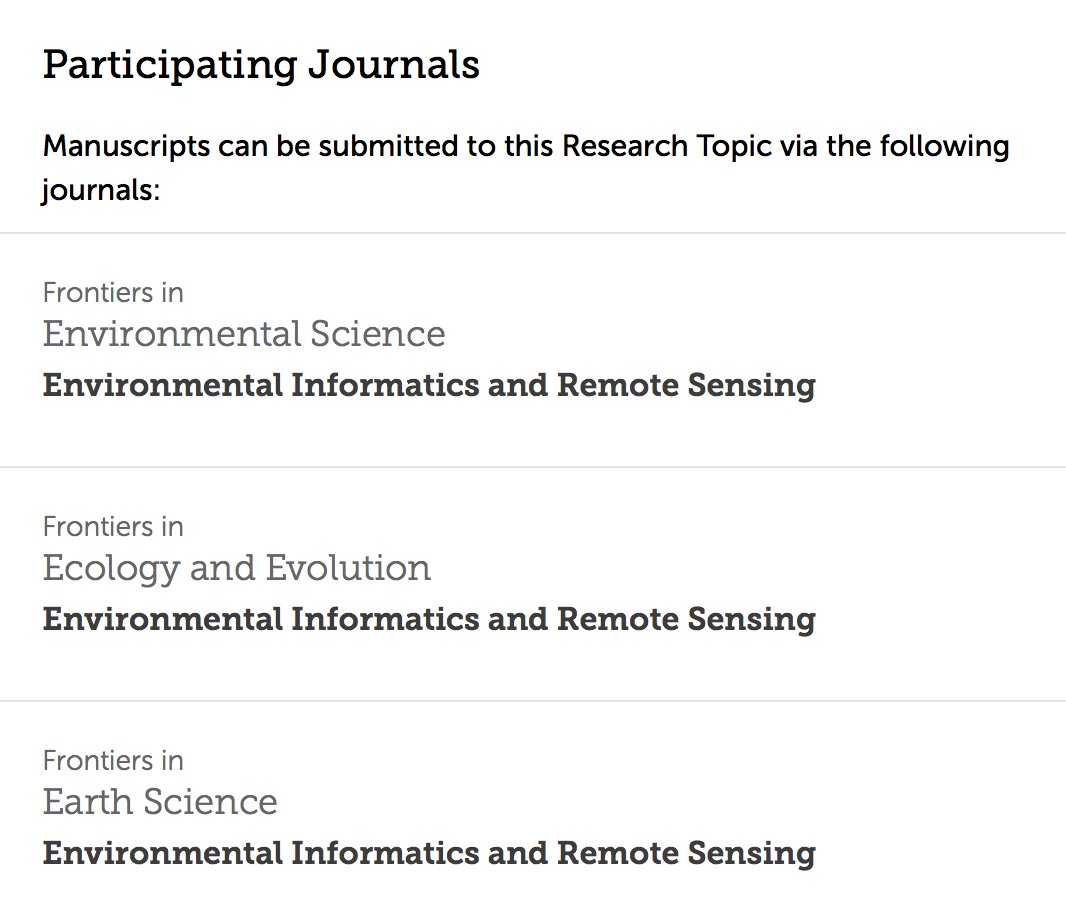Select Environmental Informatics section under Ecology and Evolution

429,620
